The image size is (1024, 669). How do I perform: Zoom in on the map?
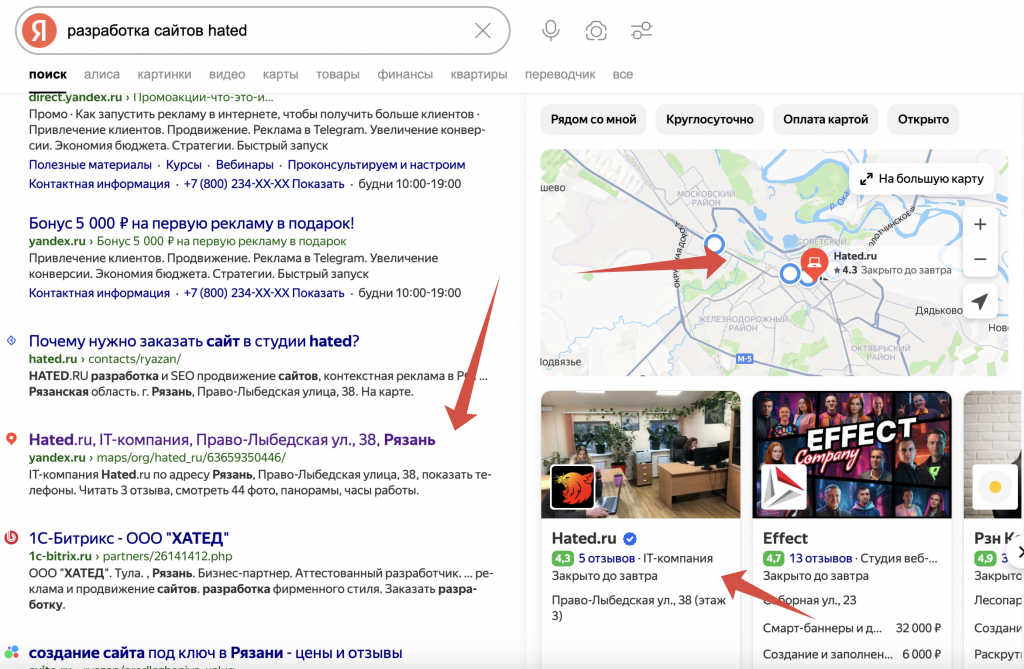[x=980, y=224]
